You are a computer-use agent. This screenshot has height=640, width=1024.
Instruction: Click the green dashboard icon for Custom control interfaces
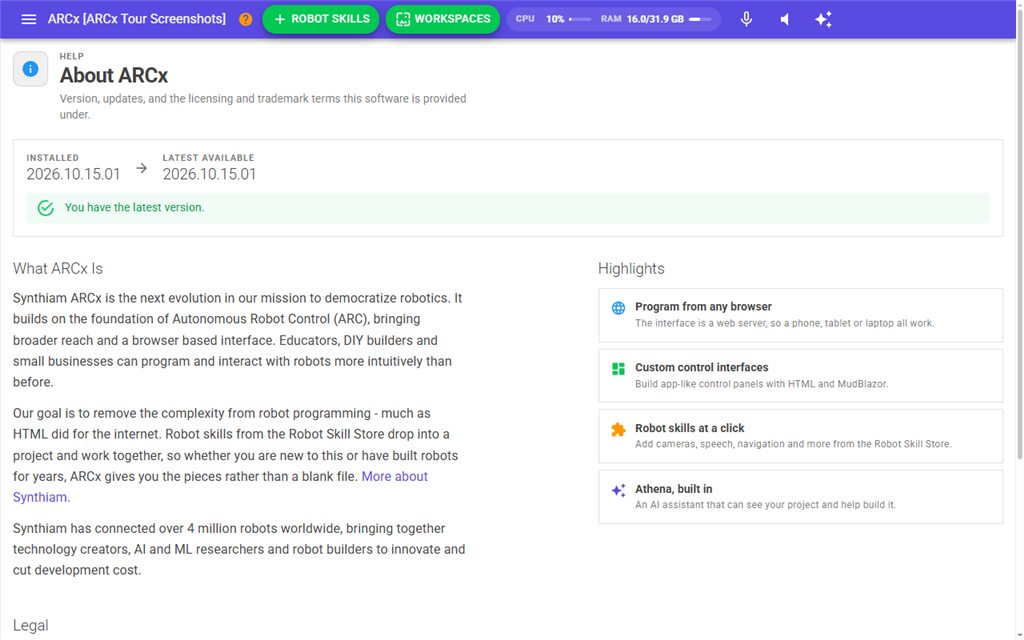(618, 369)
